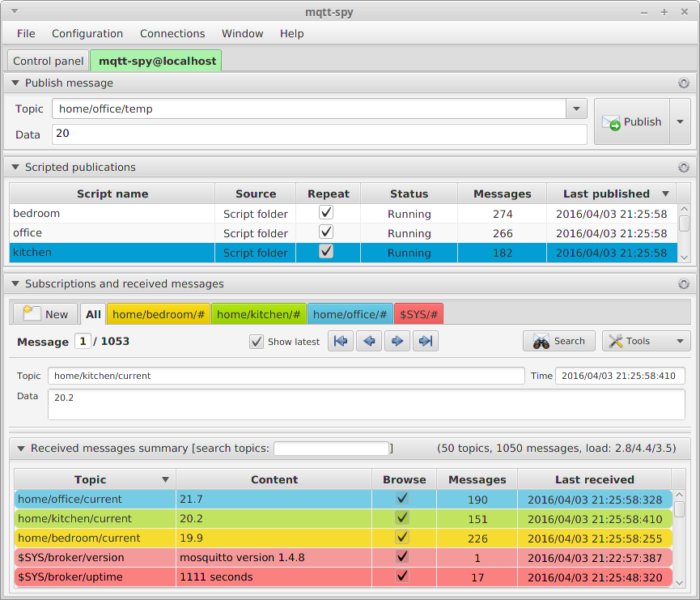
Task: Click the Messages column header in scripts table
Action: (x=502, y=194)
